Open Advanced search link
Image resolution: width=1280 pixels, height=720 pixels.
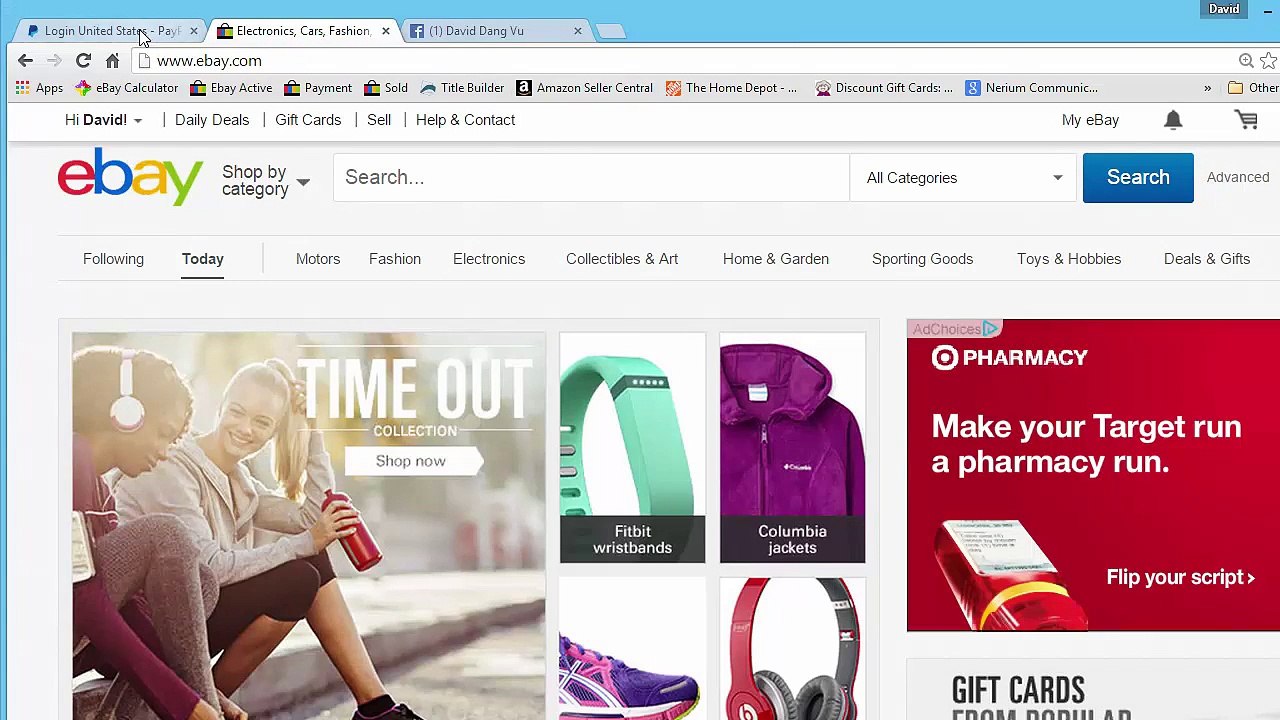[x=1238, y=177]
